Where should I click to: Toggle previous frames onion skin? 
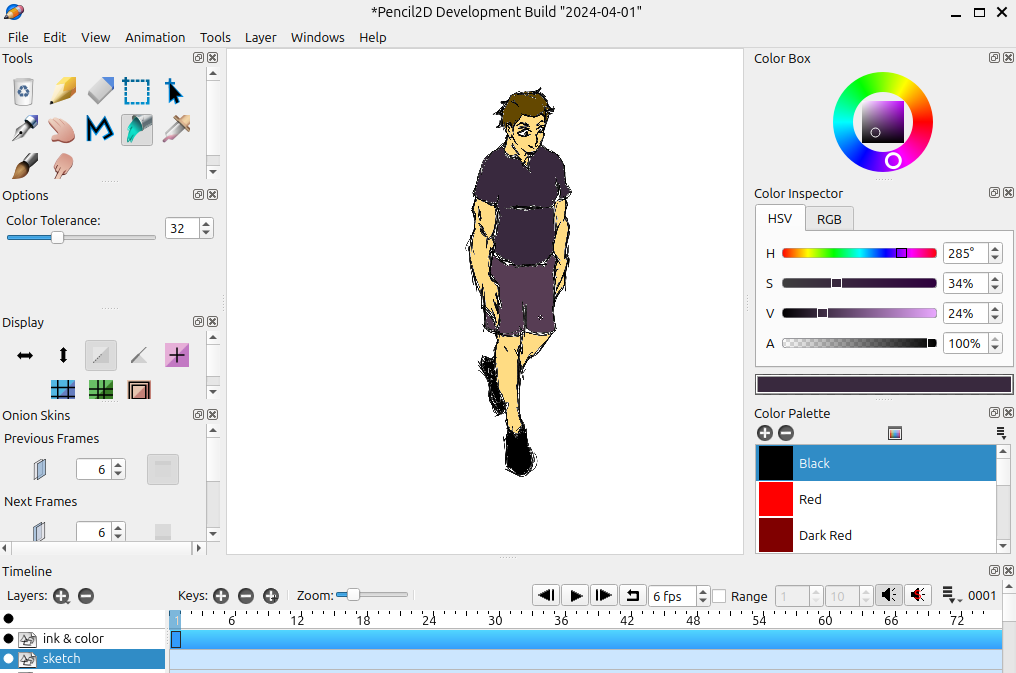coord(40,469)
